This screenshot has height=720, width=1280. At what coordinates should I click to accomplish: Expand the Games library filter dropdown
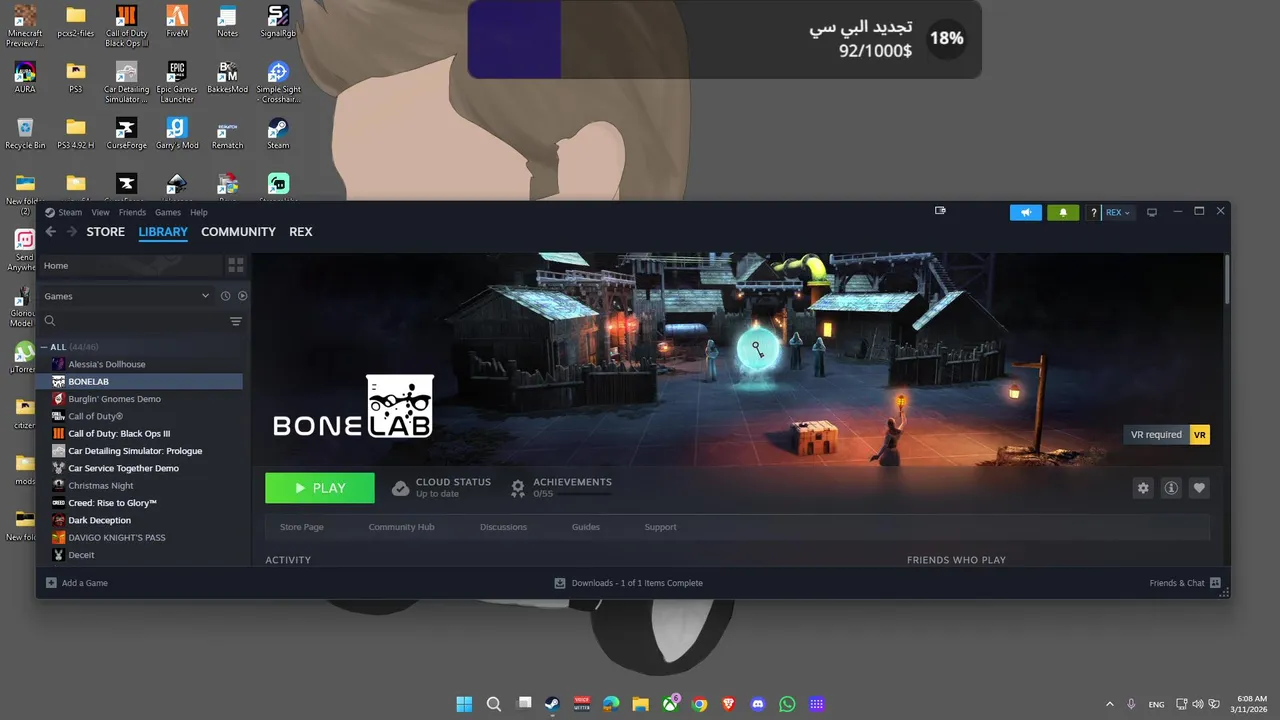[126, 296]
